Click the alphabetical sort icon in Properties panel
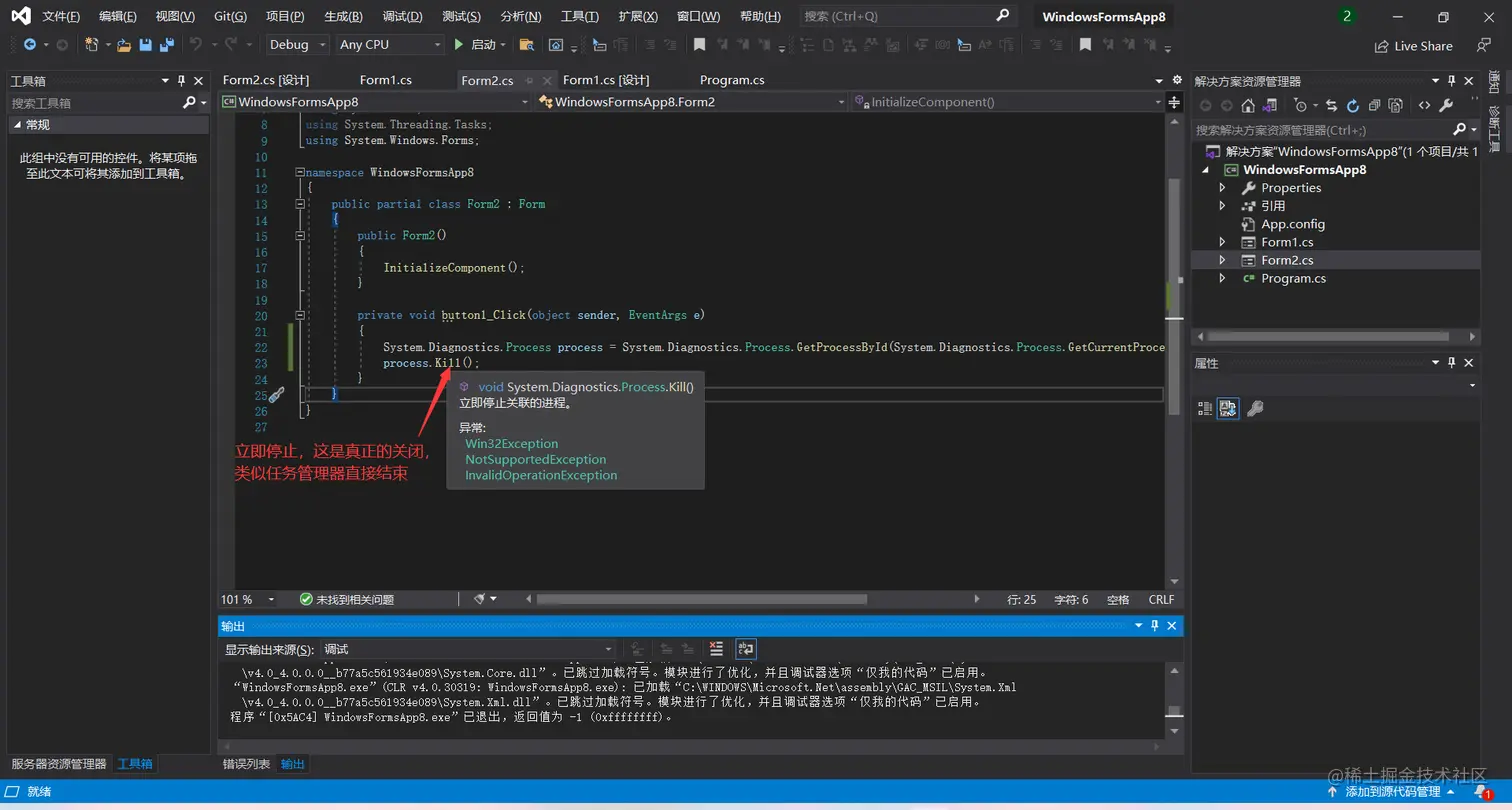1512x810 pixels. pos(1228,408)
